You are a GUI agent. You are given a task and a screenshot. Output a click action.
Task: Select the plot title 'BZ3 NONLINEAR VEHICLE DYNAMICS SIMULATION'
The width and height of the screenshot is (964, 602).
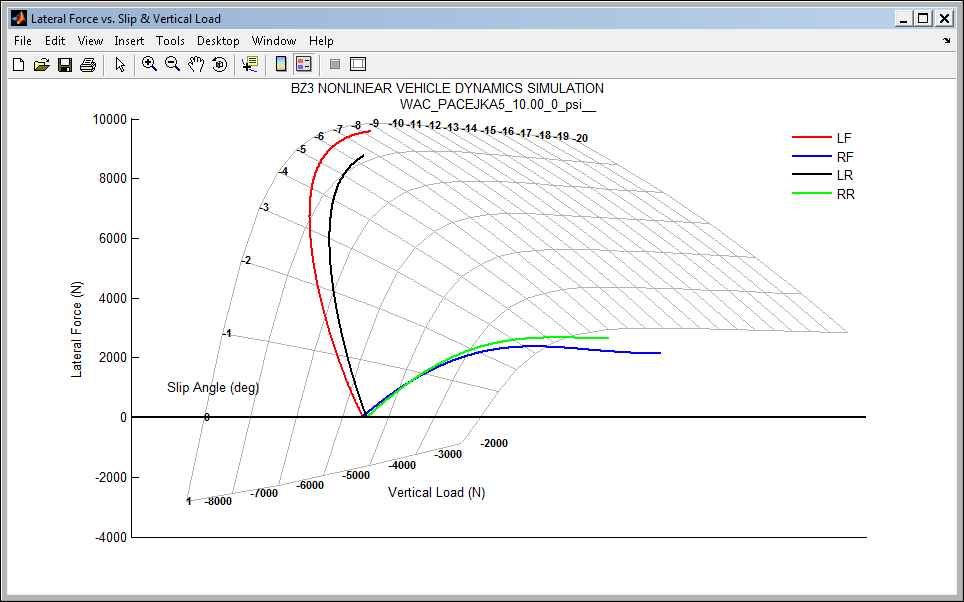447,89
